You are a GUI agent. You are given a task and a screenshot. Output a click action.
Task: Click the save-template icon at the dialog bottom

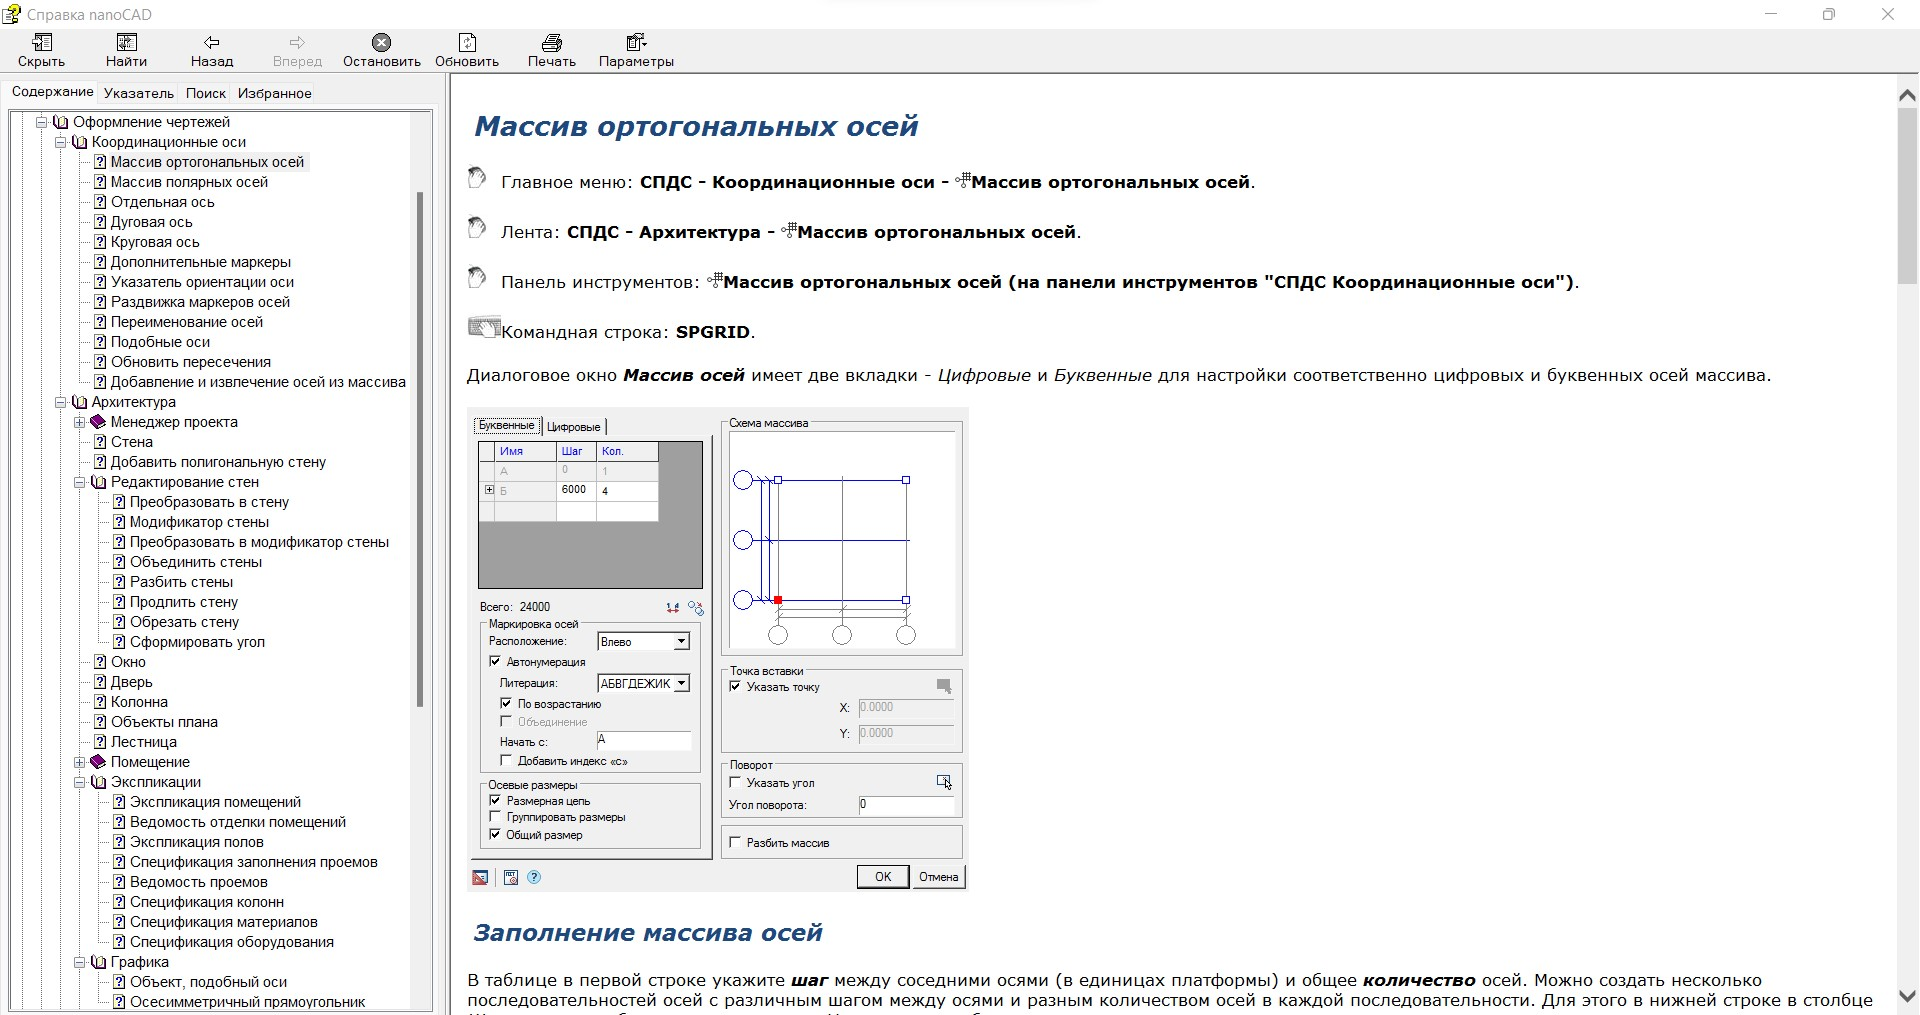(x=510, y=877)
